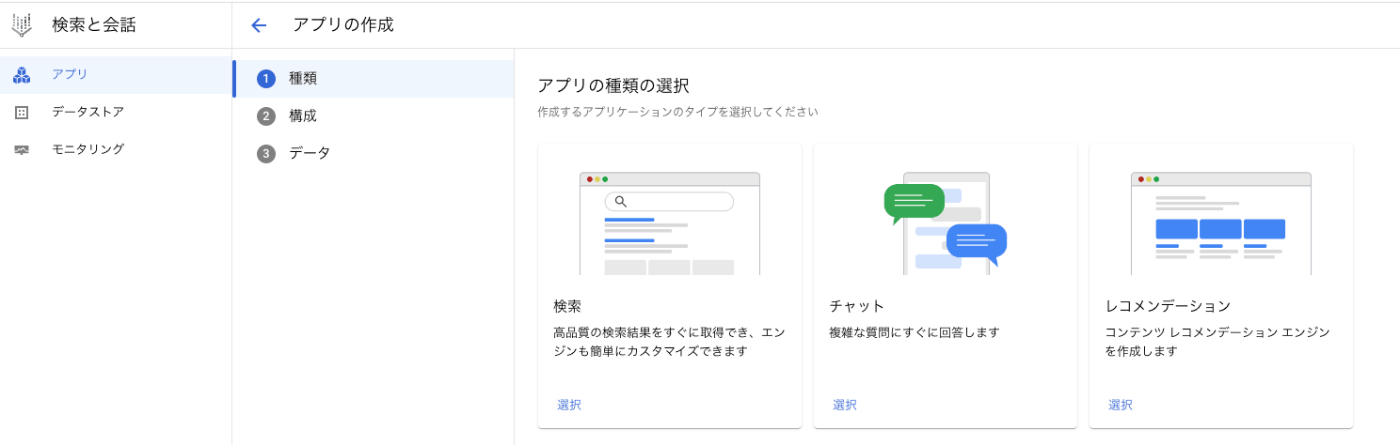Viewport: 1400px width, 445px height.
Task: Click the 検索 card browser illustration
Action: pos(669,223)
